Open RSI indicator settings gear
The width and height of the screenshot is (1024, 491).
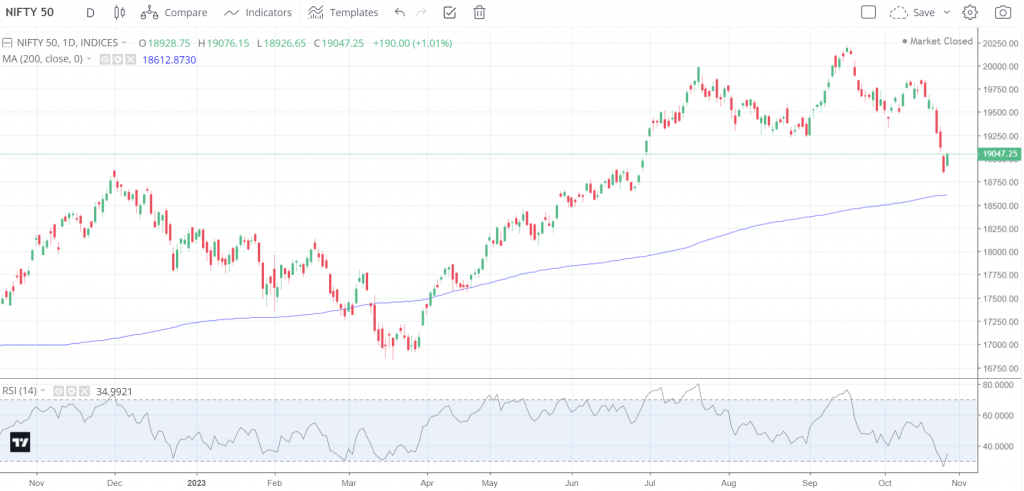click(71, 391)
